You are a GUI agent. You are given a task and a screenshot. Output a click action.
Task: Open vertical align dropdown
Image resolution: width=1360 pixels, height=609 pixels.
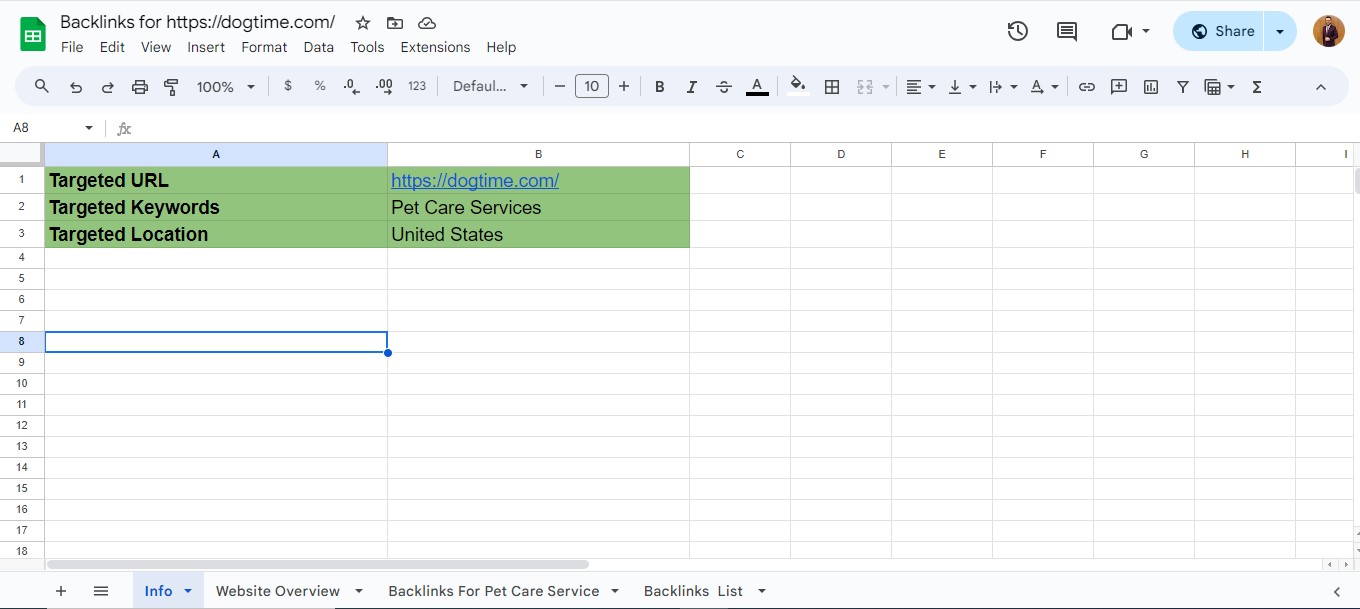click(962, 87)
